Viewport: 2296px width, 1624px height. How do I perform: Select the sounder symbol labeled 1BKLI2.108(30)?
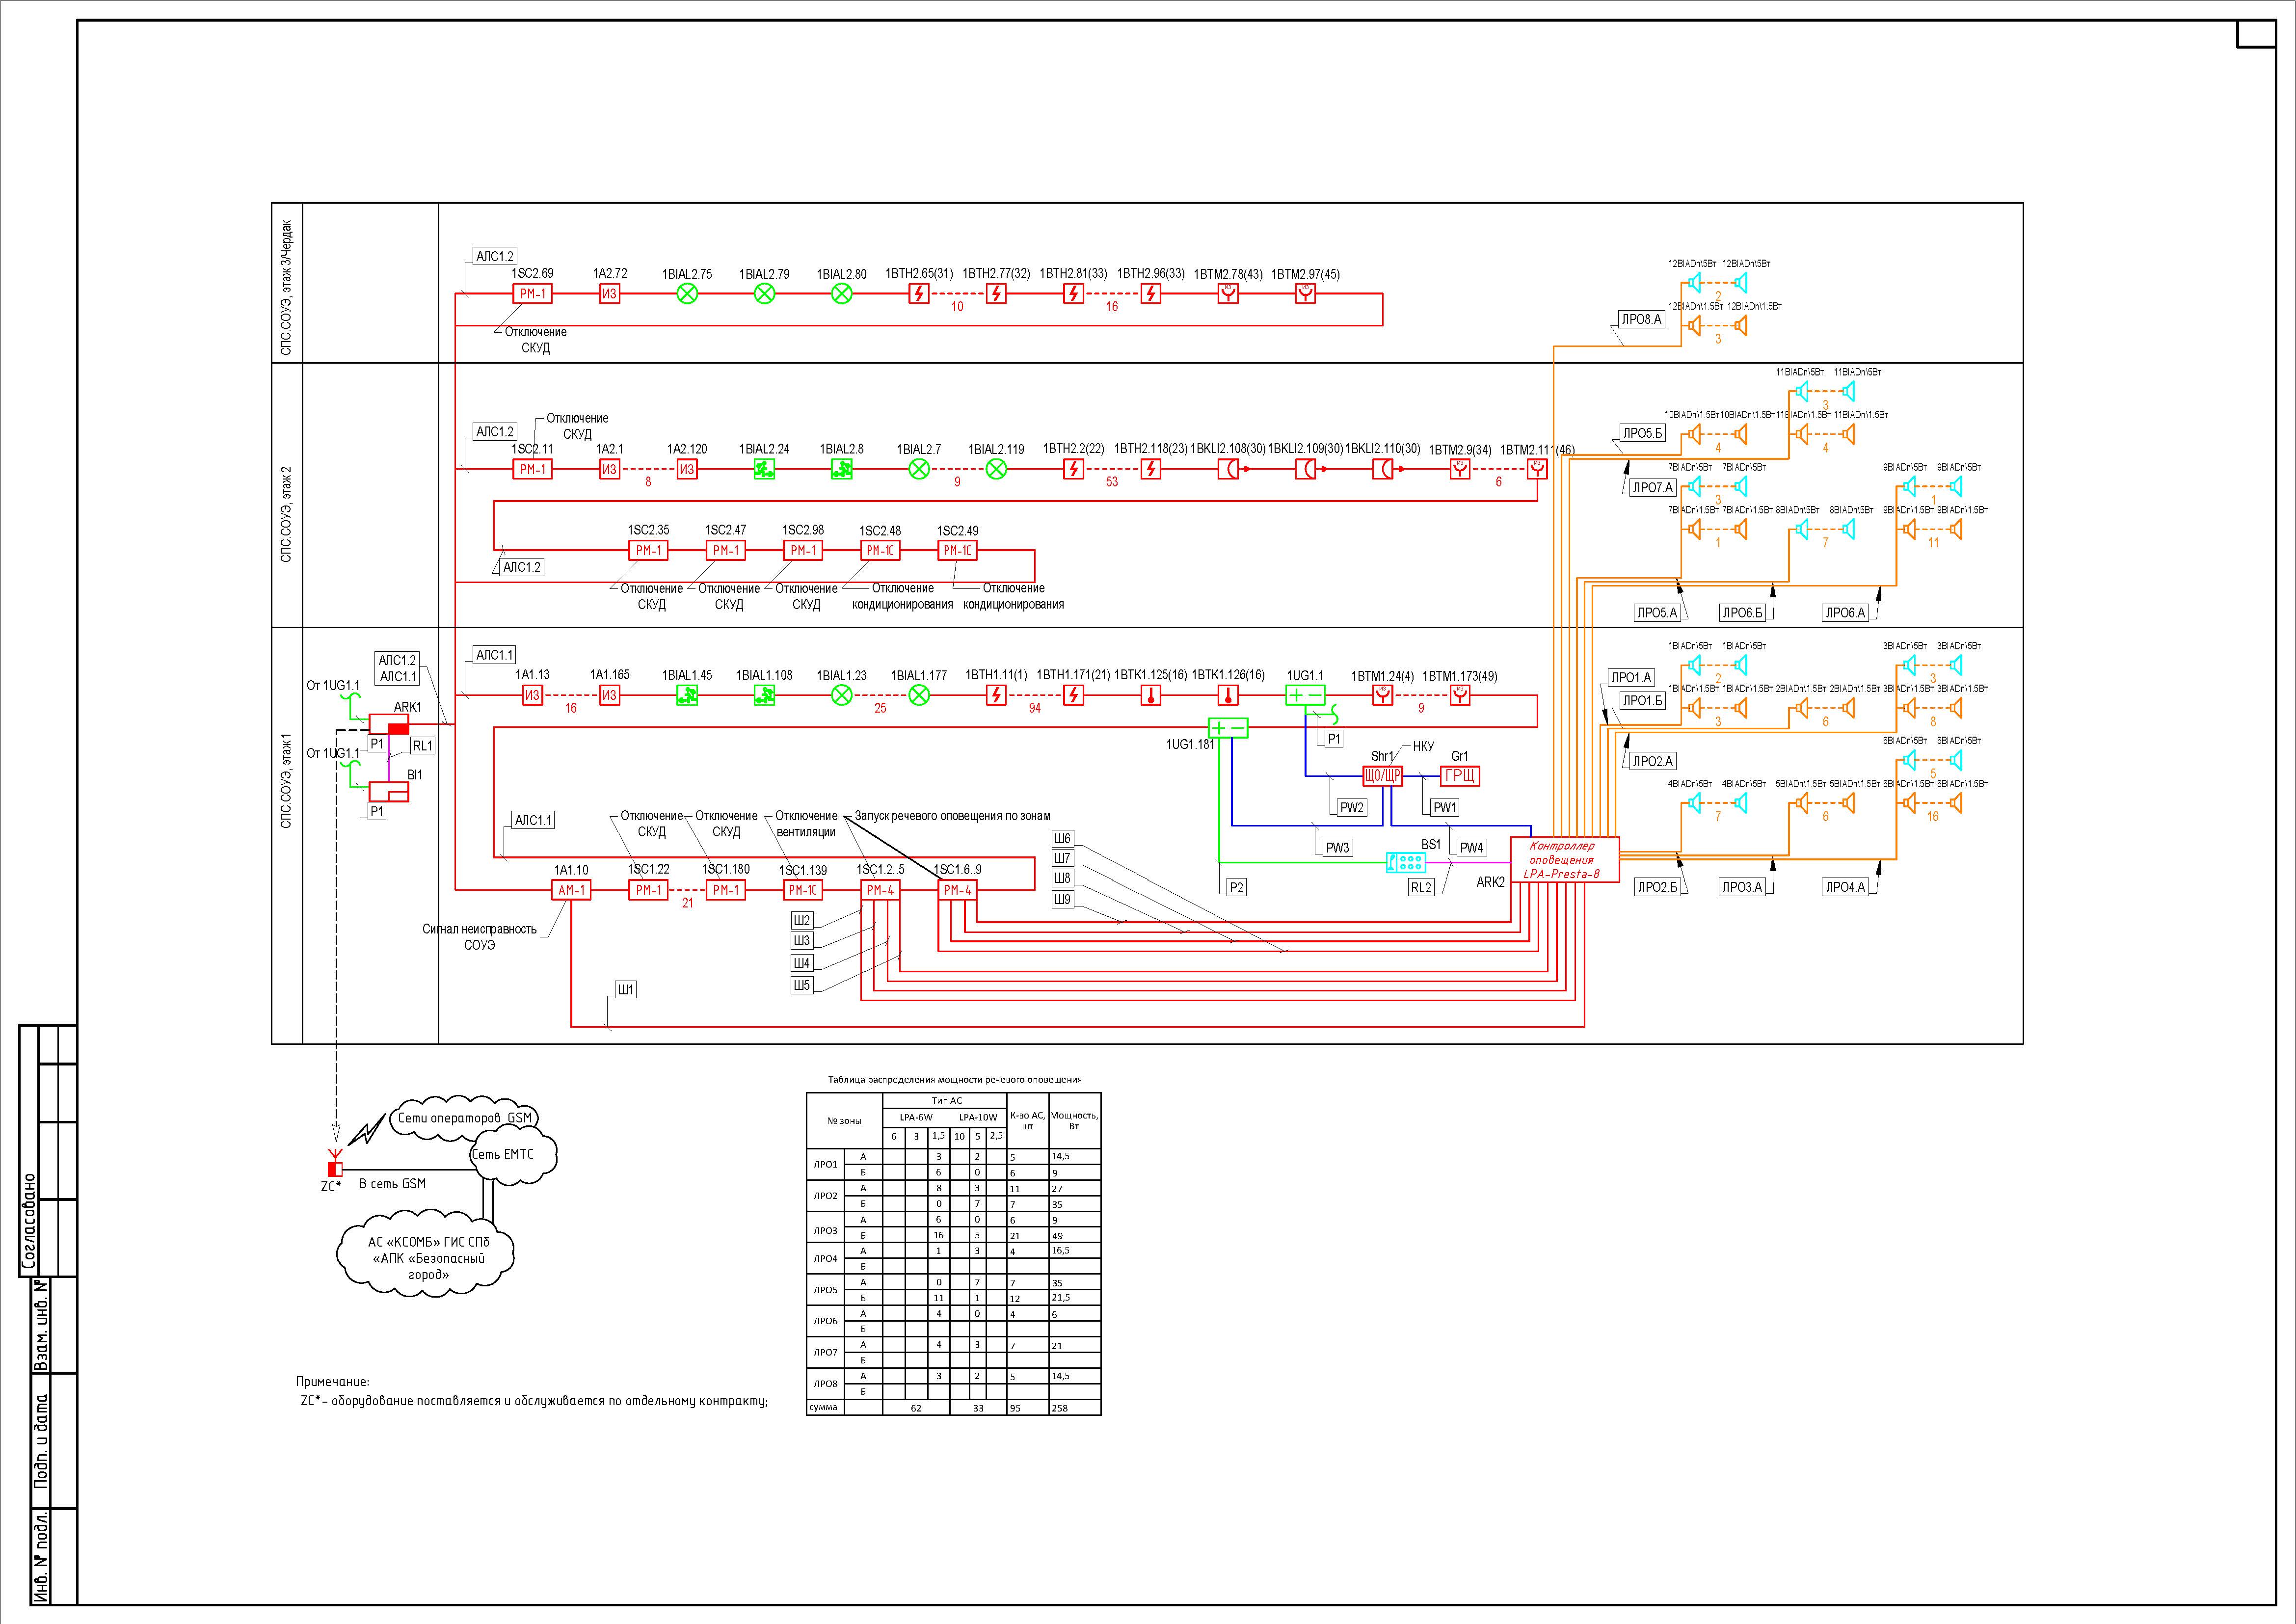1228,469
